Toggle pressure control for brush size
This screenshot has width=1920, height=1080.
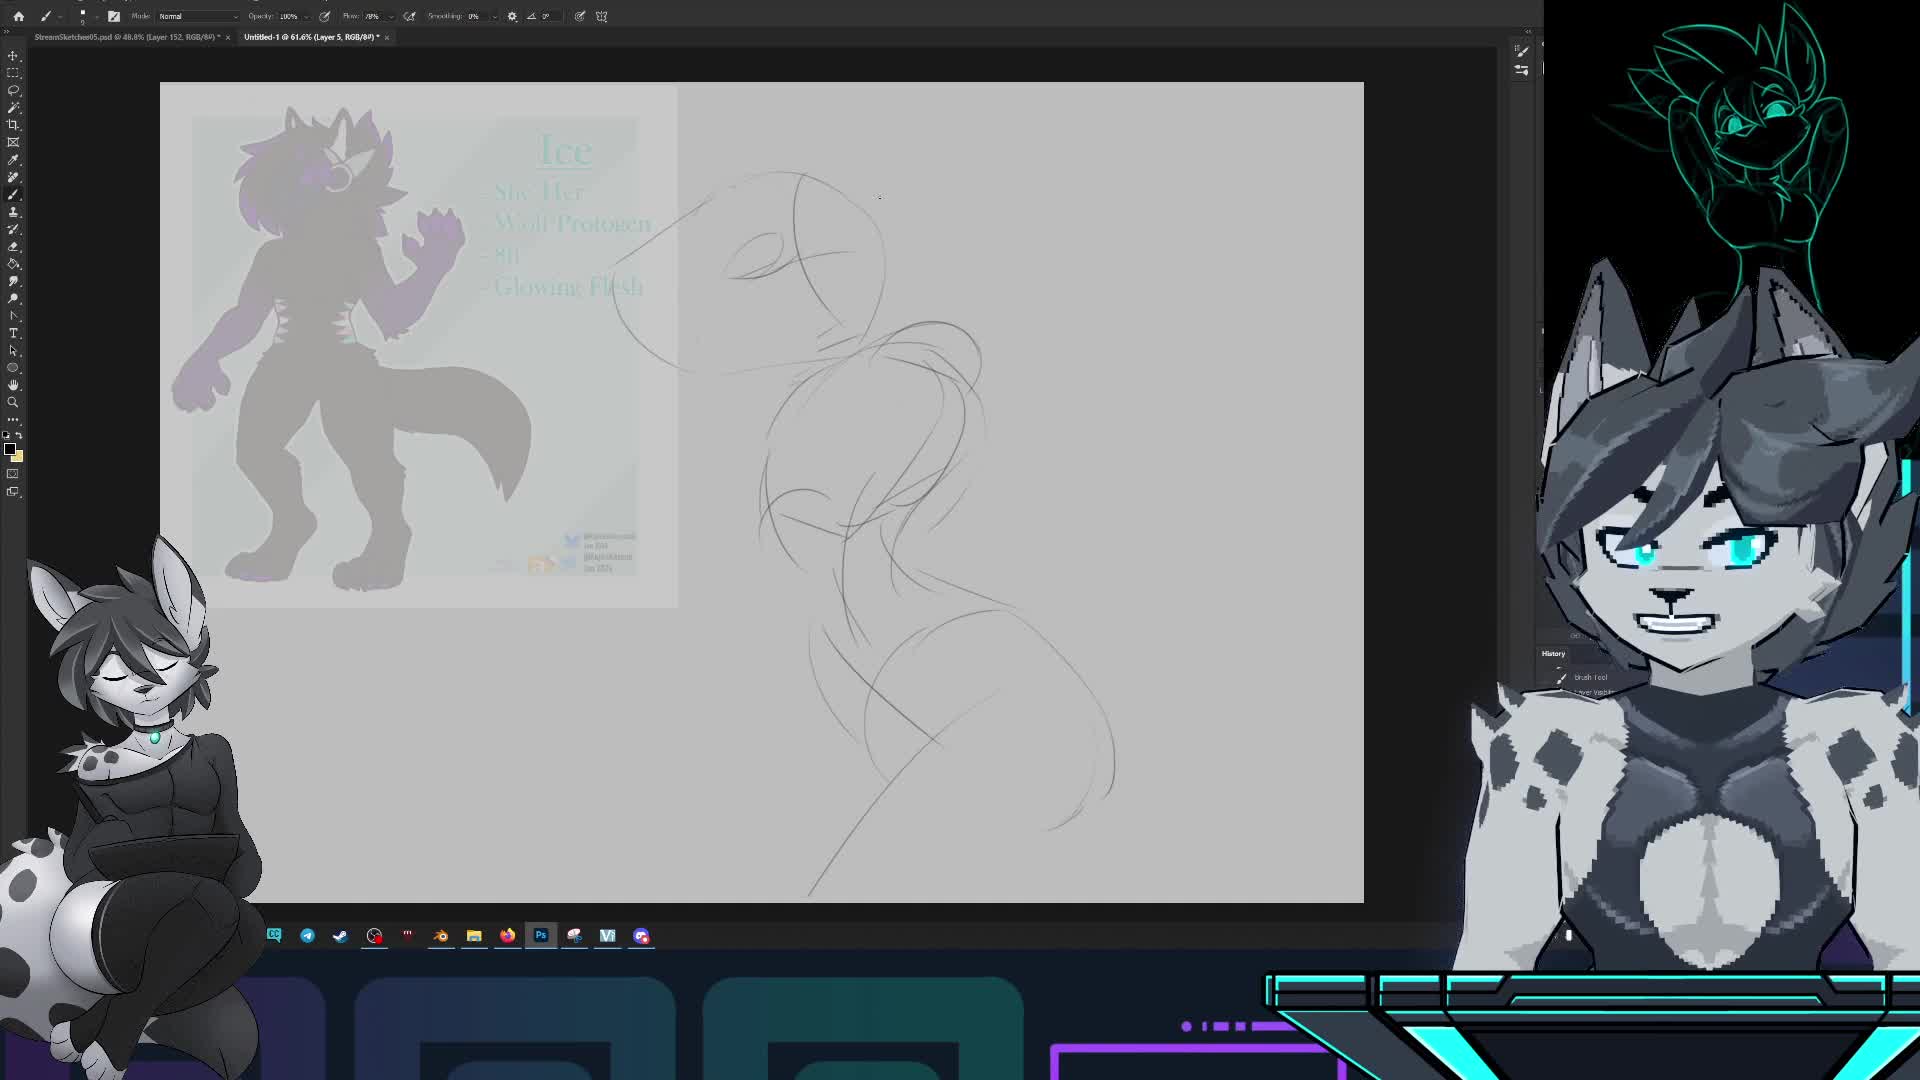[580, 16]
